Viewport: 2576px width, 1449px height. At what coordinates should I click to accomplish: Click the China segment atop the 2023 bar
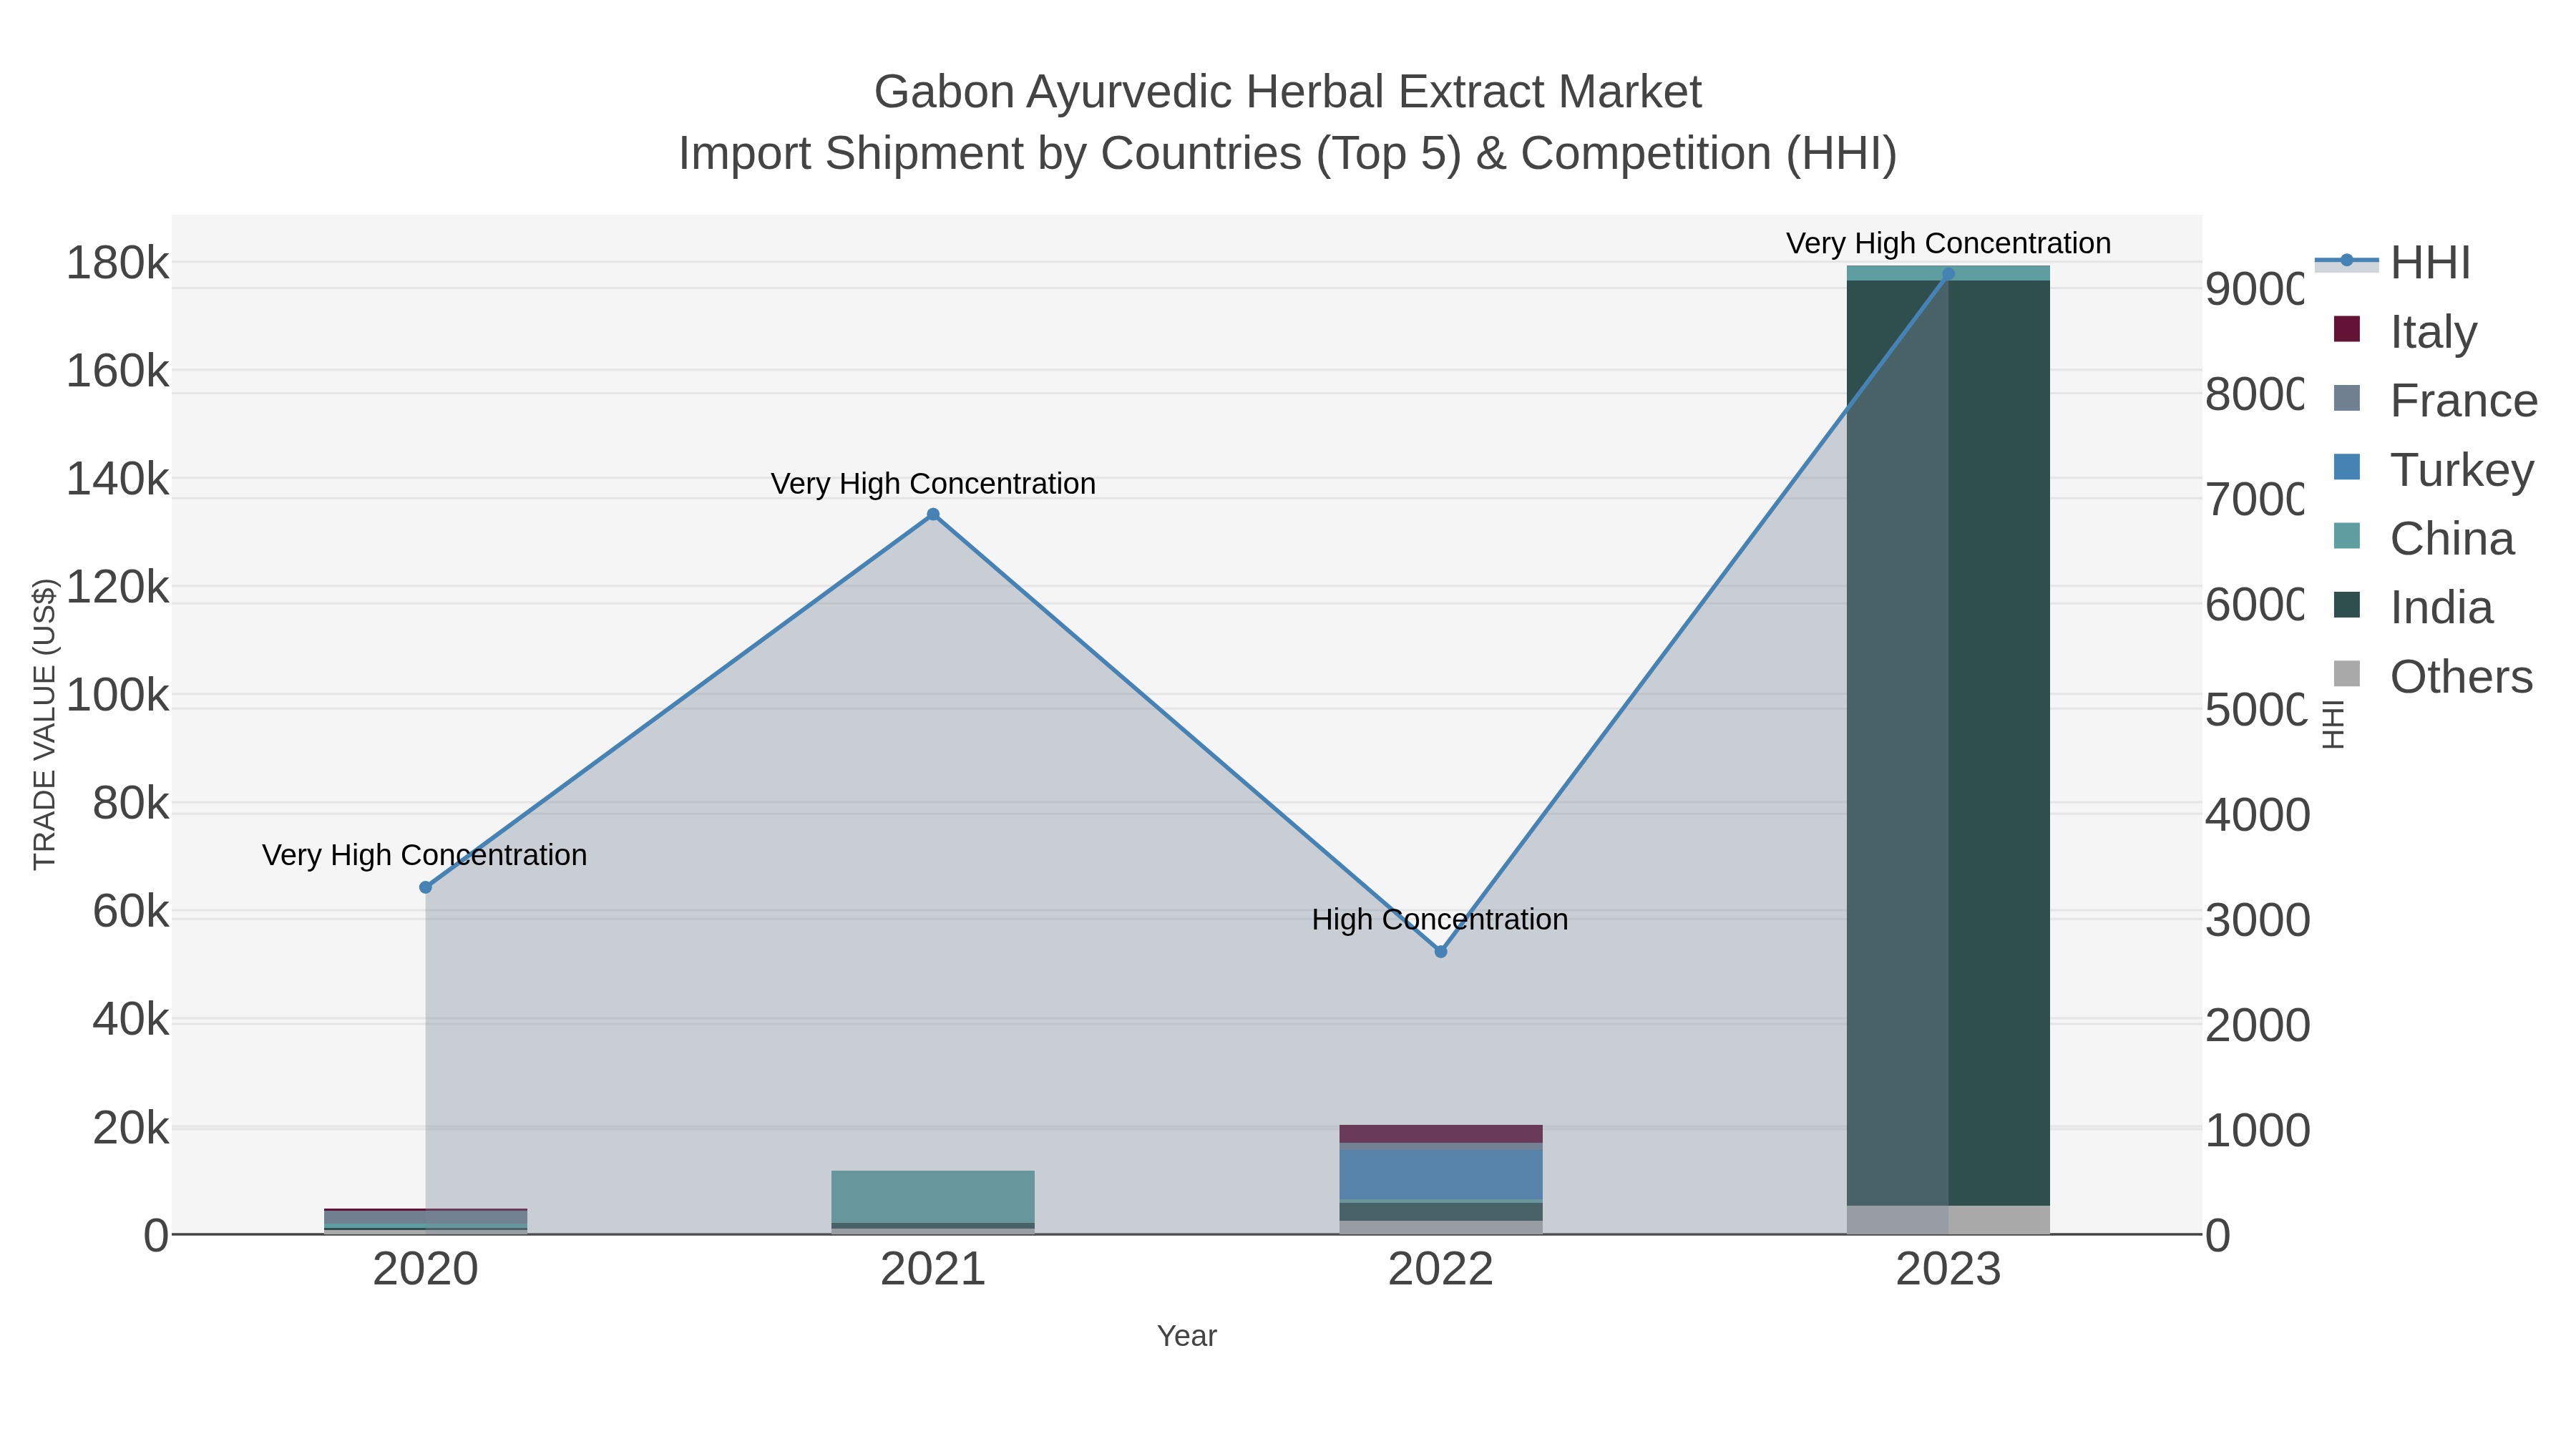[x=1948, y=273]
